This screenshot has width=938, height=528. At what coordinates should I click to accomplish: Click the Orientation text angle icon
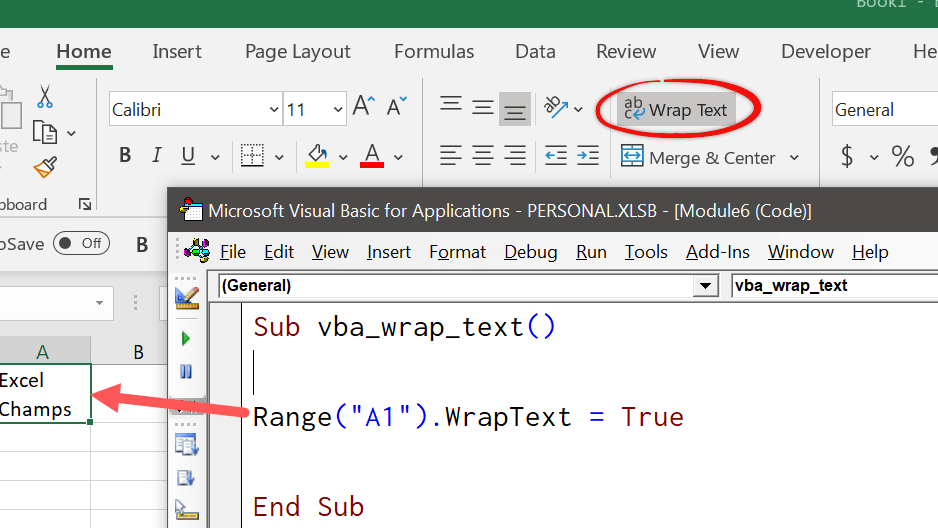pos(555,108)
